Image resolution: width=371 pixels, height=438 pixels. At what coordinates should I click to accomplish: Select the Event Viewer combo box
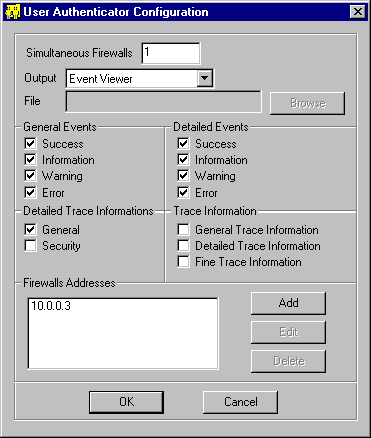139,79
